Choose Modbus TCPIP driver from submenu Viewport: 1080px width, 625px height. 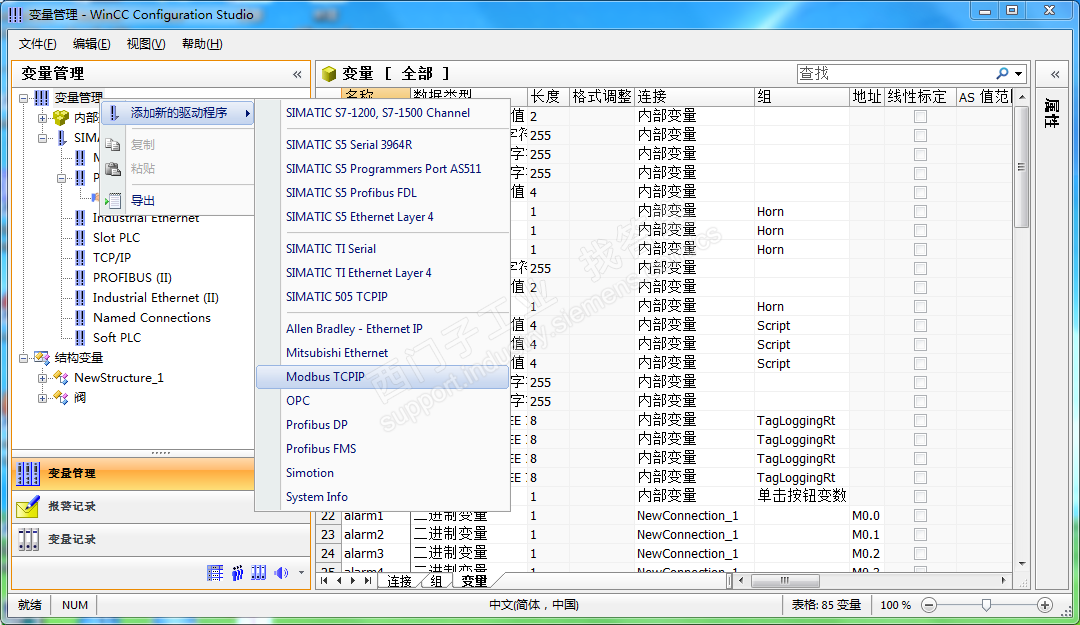click(x=382, y=377)
